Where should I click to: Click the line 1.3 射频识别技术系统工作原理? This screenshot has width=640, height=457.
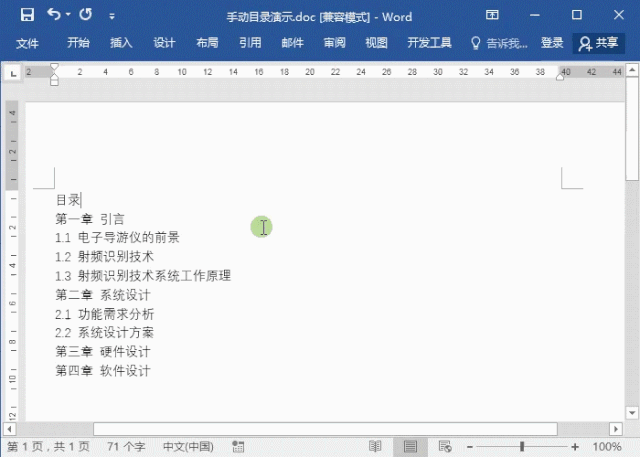click(x=143, y=276)
